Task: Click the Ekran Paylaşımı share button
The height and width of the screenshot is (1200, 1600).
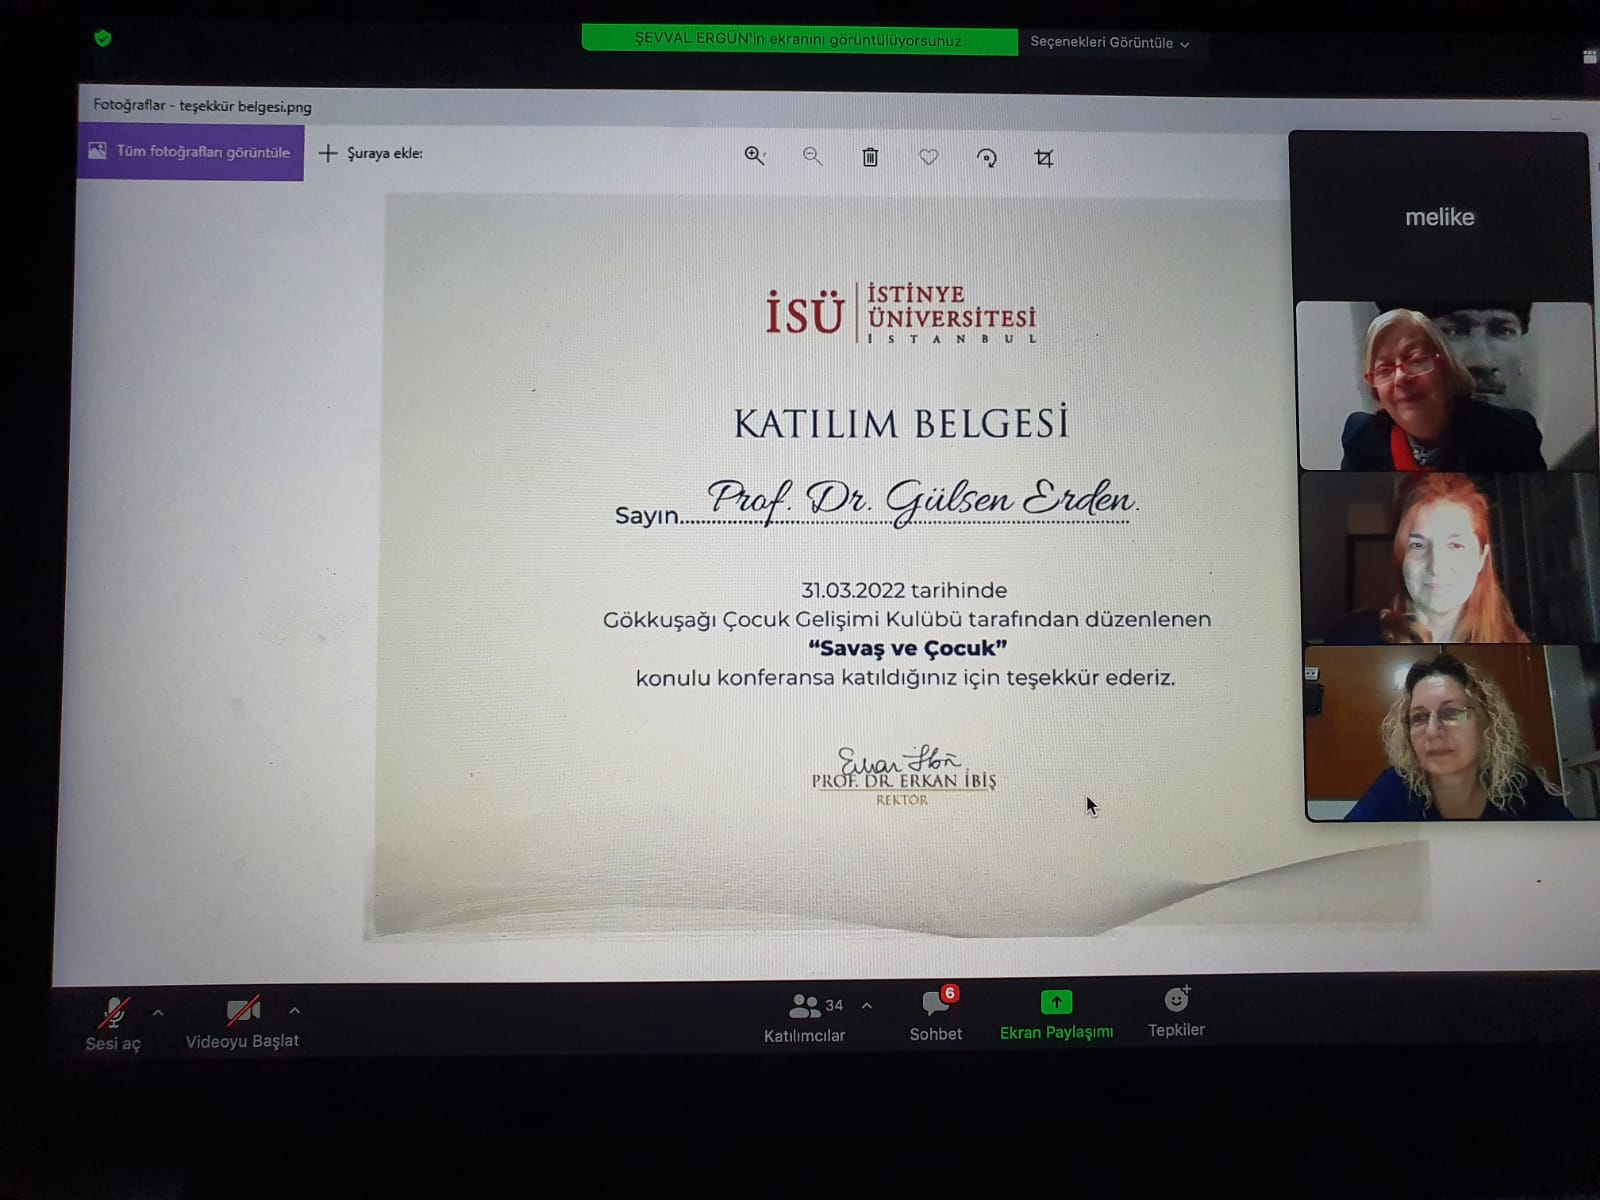Action: 1056,1003
